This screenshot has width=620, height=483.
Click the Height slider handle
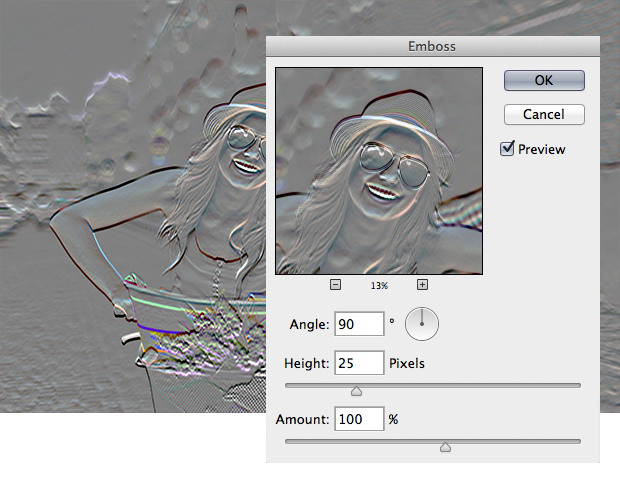tap(356, 391)
